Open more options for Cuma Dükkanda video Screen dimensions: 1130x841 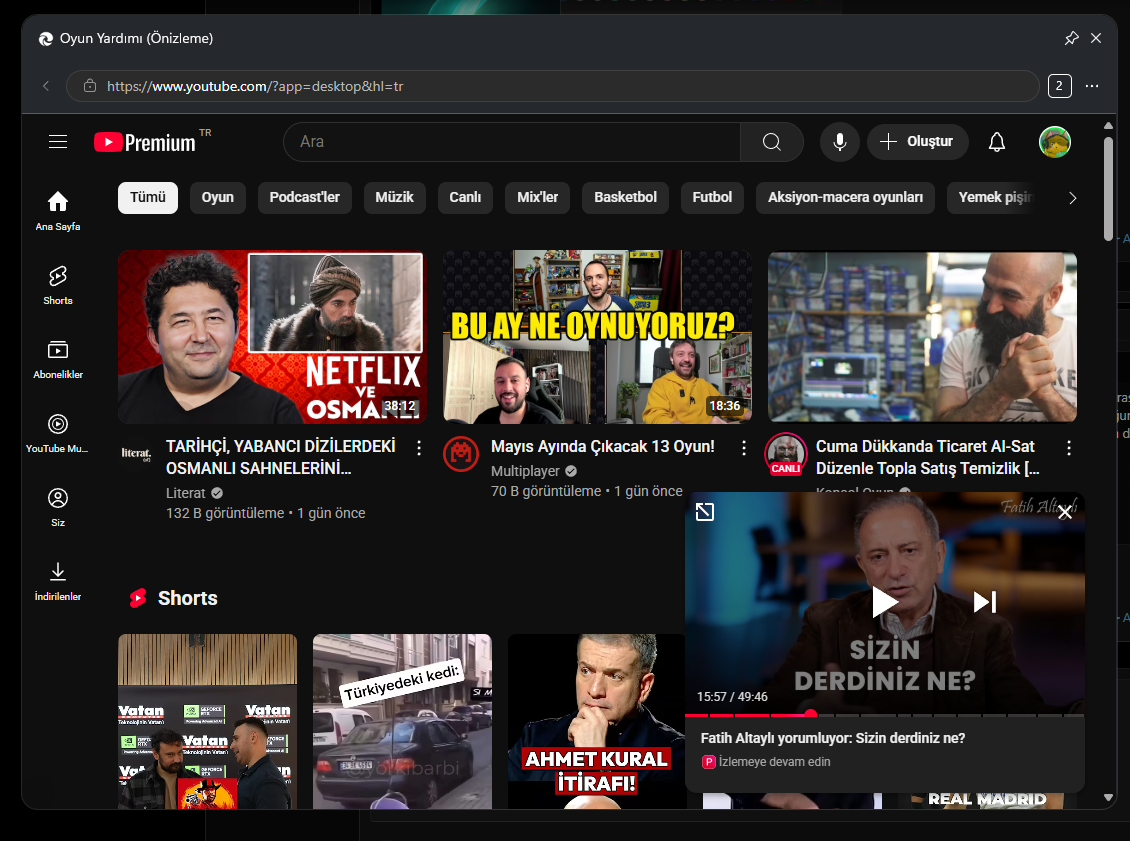(1069, 448)
